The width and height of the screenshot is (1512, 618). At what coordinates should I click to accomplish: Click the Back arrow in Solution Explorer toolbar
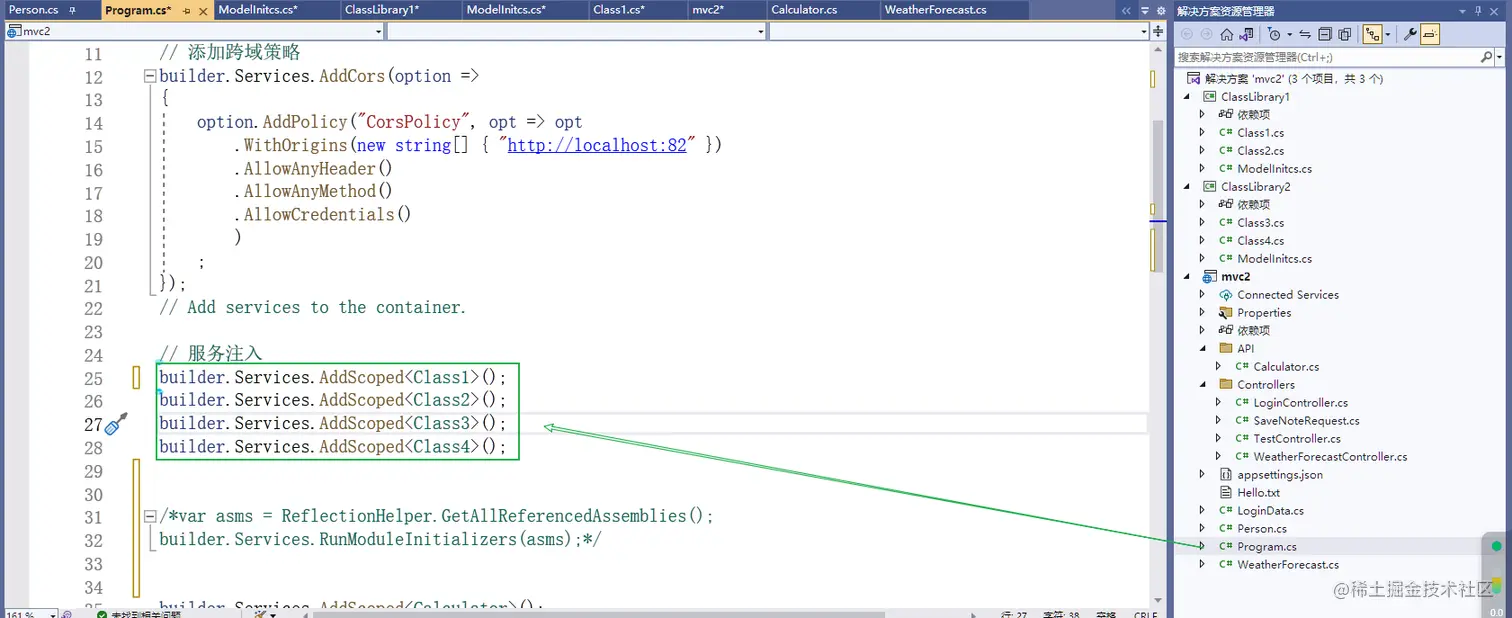[x=1187, y=34]
